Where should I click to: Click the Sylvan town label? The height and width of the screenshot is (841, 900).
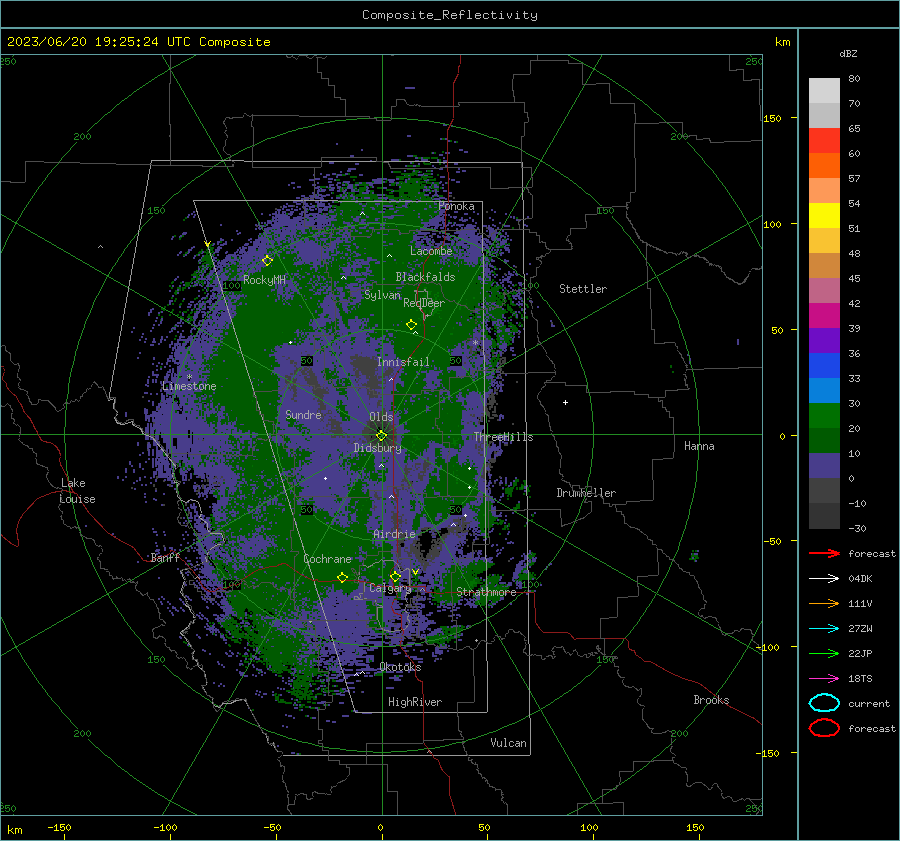(x=382, y=296)
